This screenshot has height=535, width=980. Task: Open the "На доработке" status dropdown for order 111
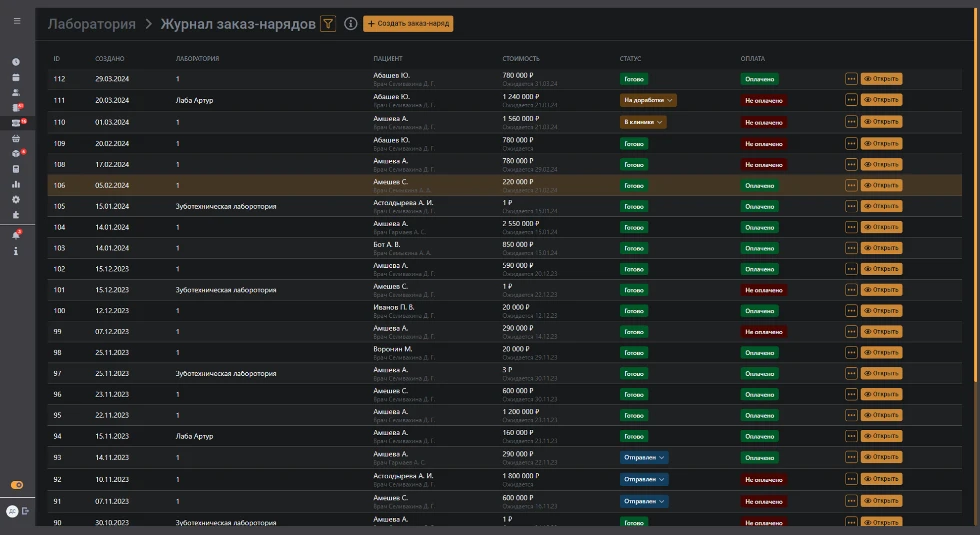point(648,100)
